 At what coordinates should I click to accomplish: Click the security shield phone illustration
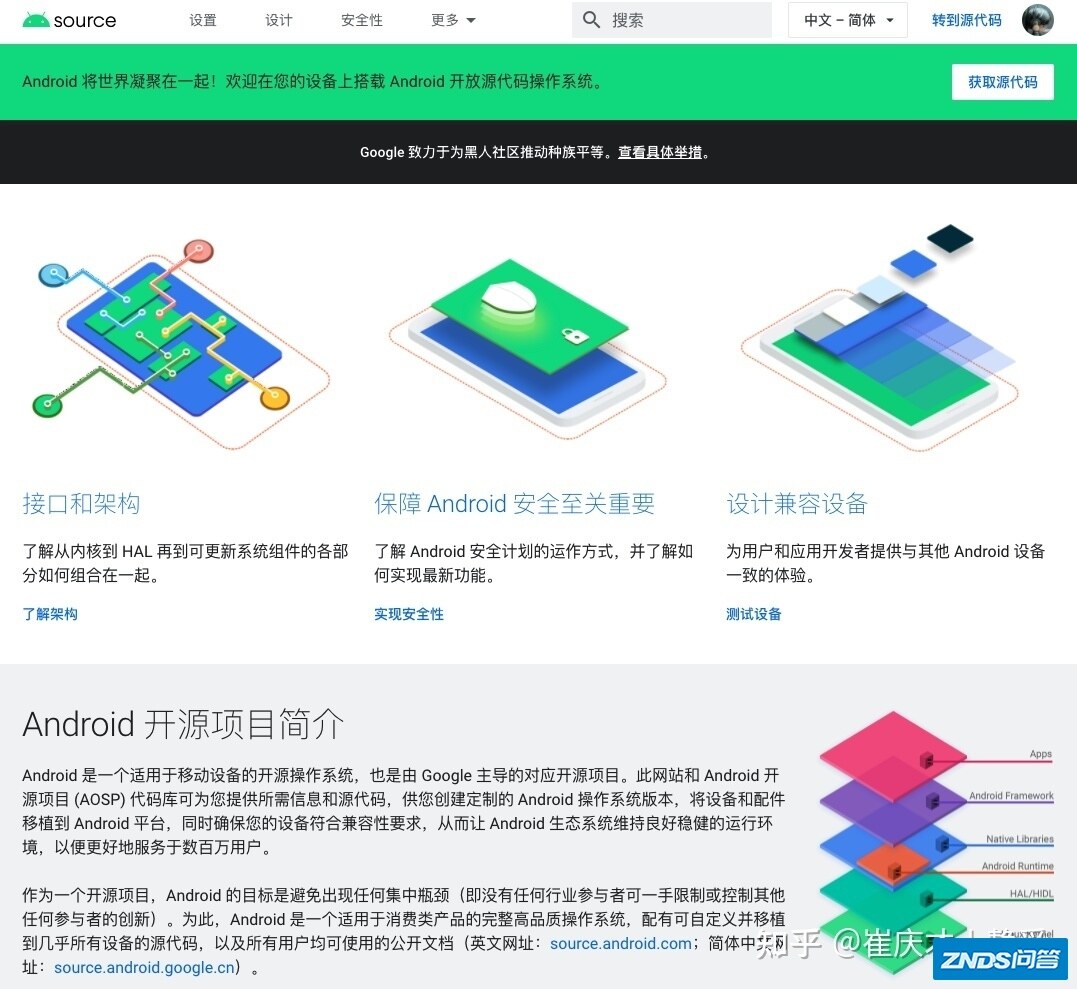click(x=528, y=348)
